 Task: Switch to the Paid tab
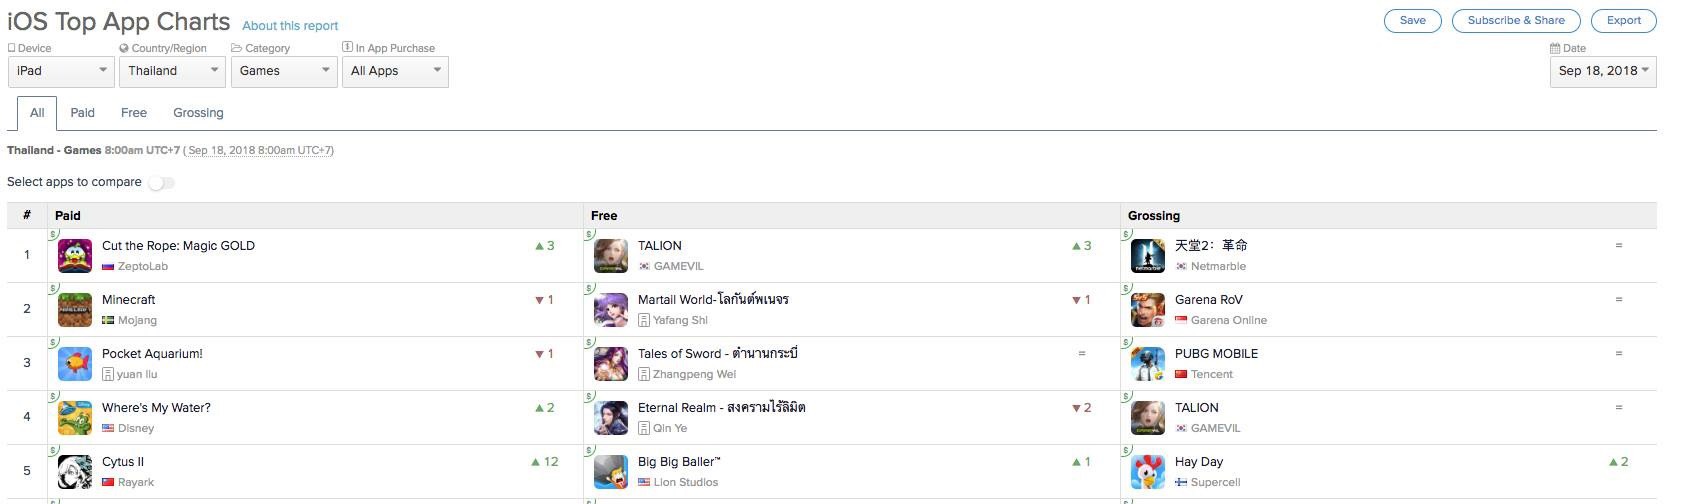(83, 113)
